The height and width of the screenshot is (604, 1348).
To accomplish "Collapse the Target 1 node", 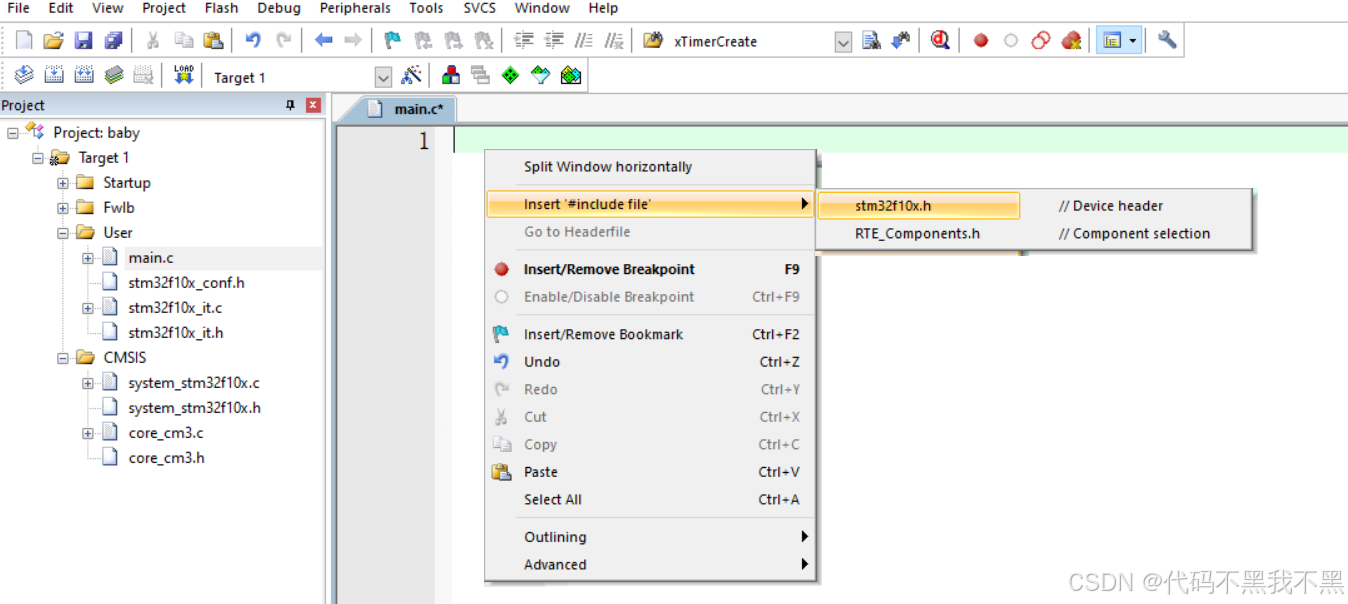I will click(x=38, y=158).
